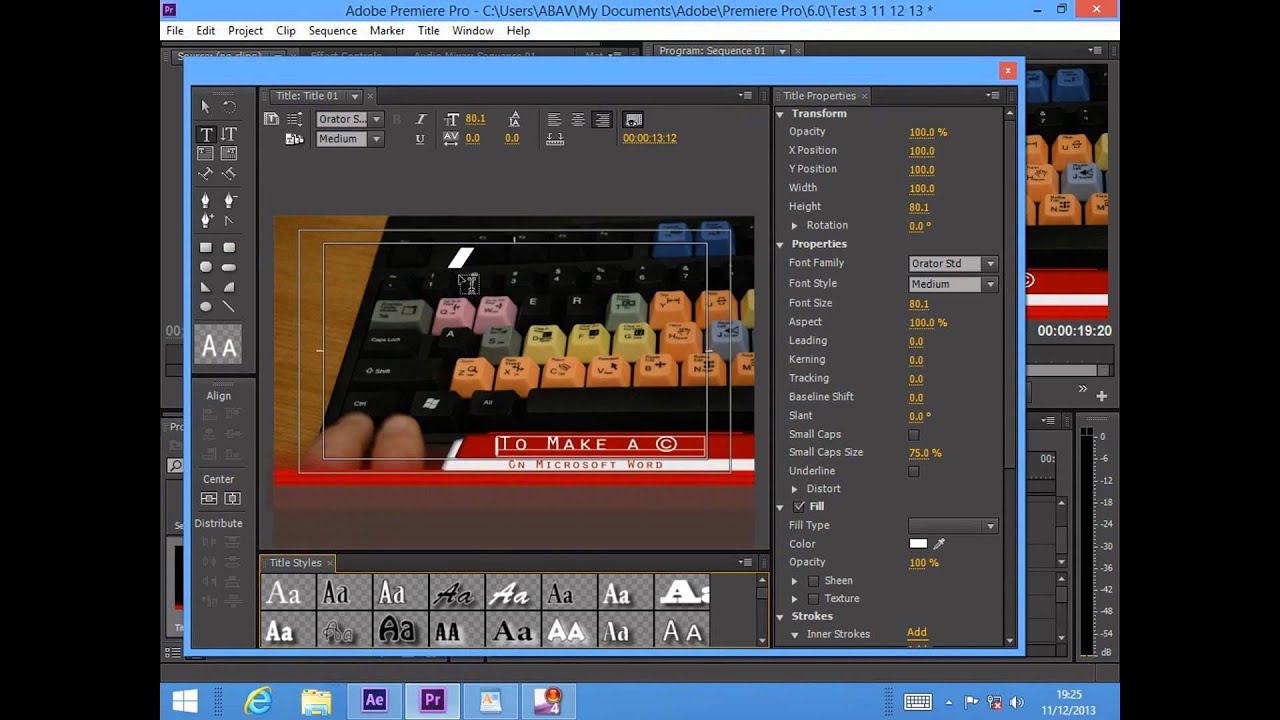The width and height of the screenshot is (1280, 720).
Task: Open the Sequence menu
Action: (x=333, y=31)
